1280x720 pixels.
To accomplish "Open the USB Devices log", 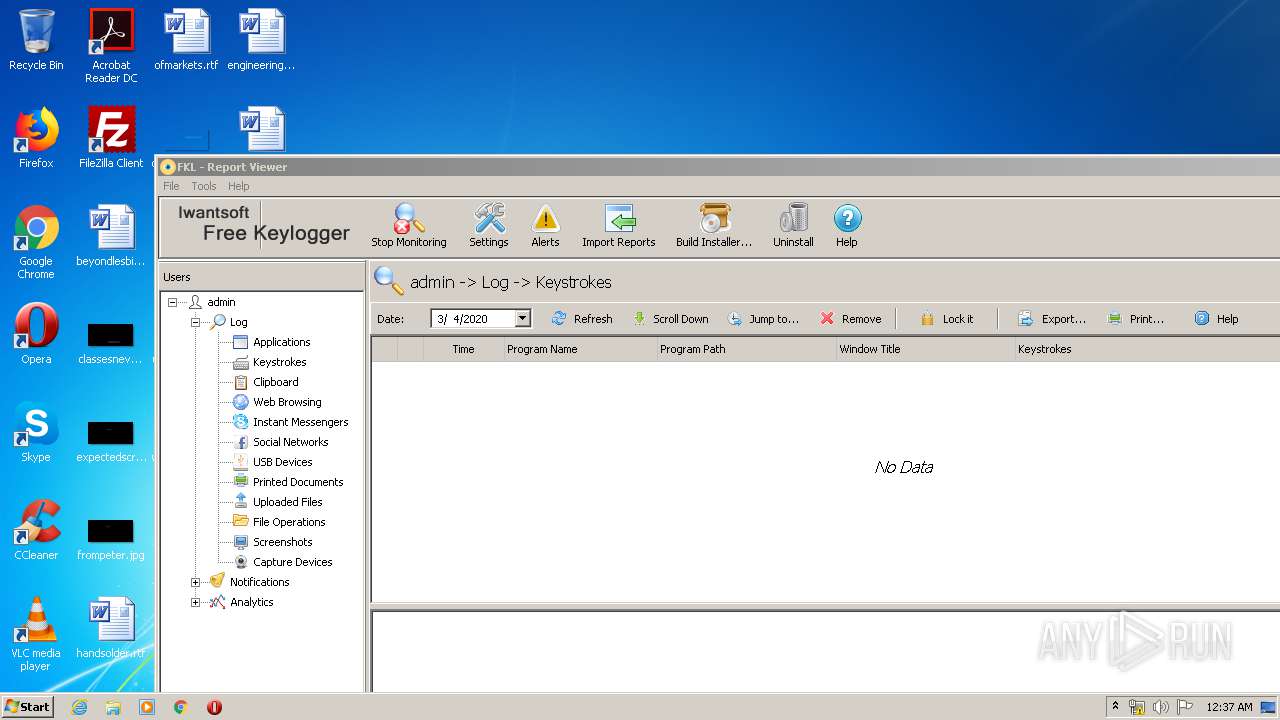I will (x=282, y=462).
